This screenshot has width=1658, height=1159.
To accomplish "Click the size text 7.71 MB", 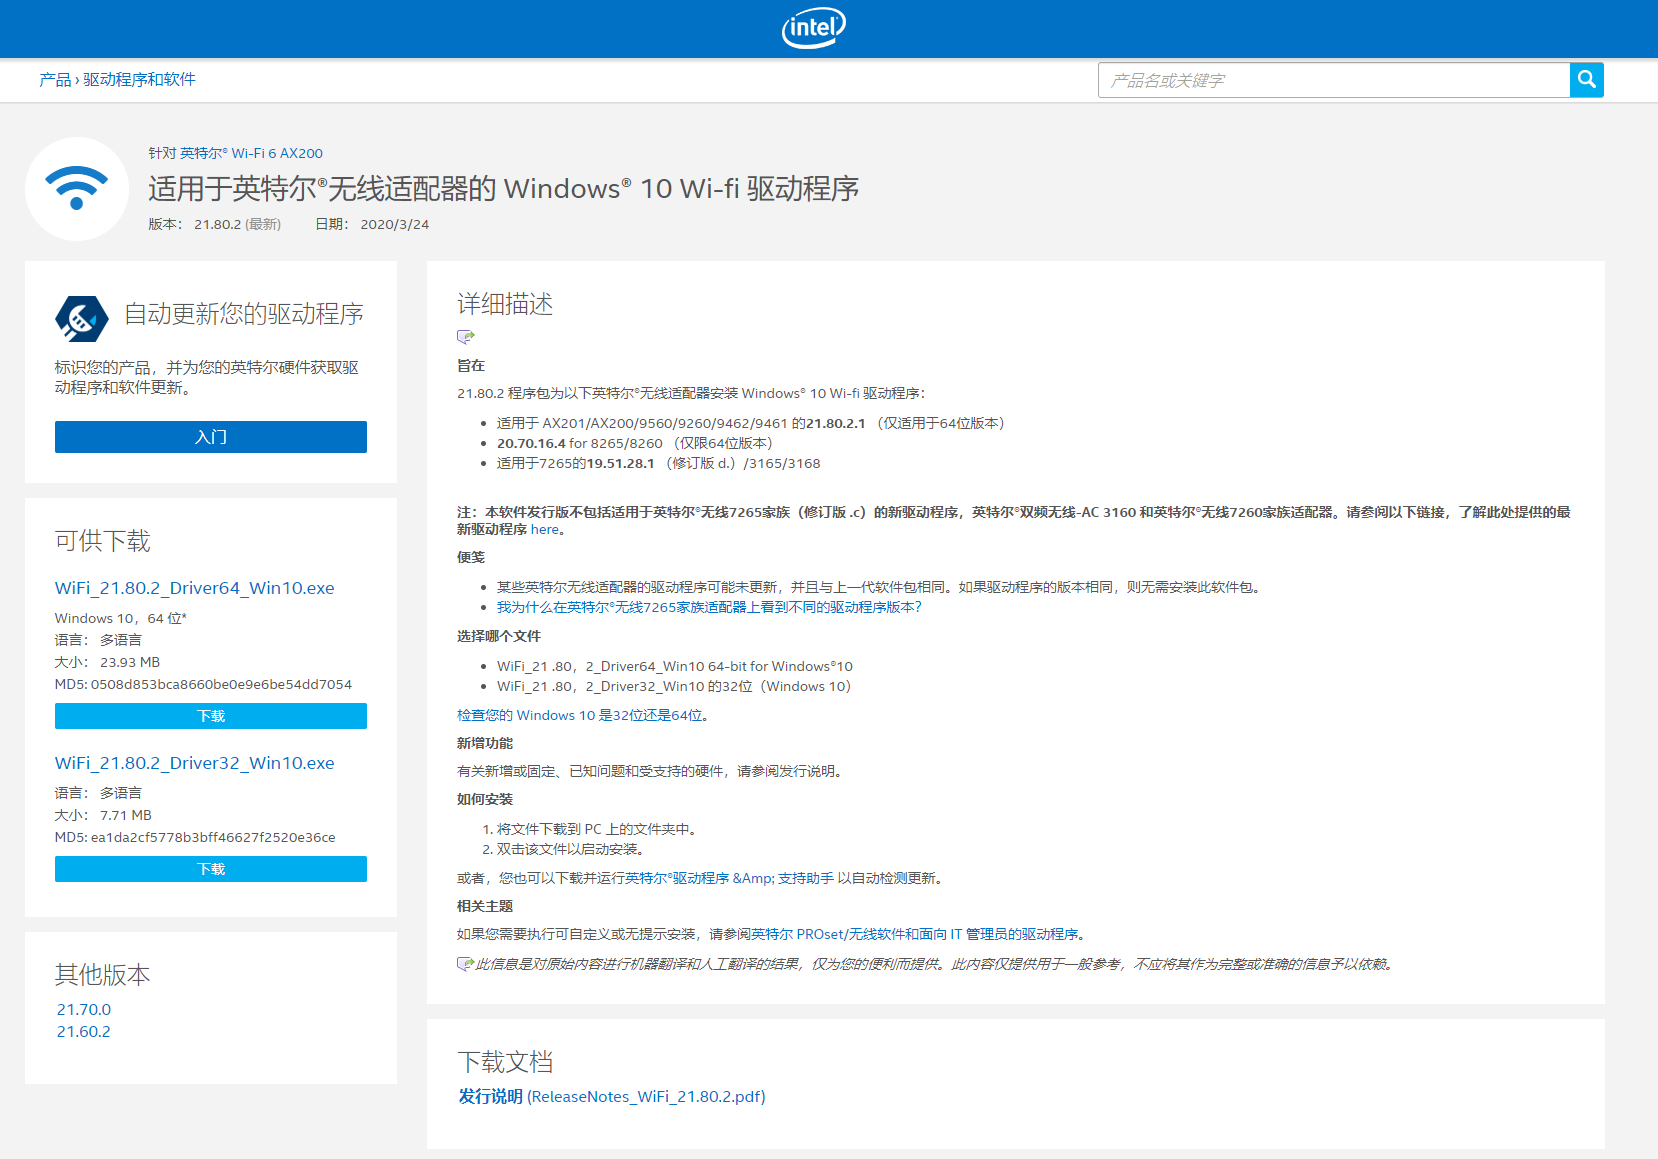I will click(126, 816).
